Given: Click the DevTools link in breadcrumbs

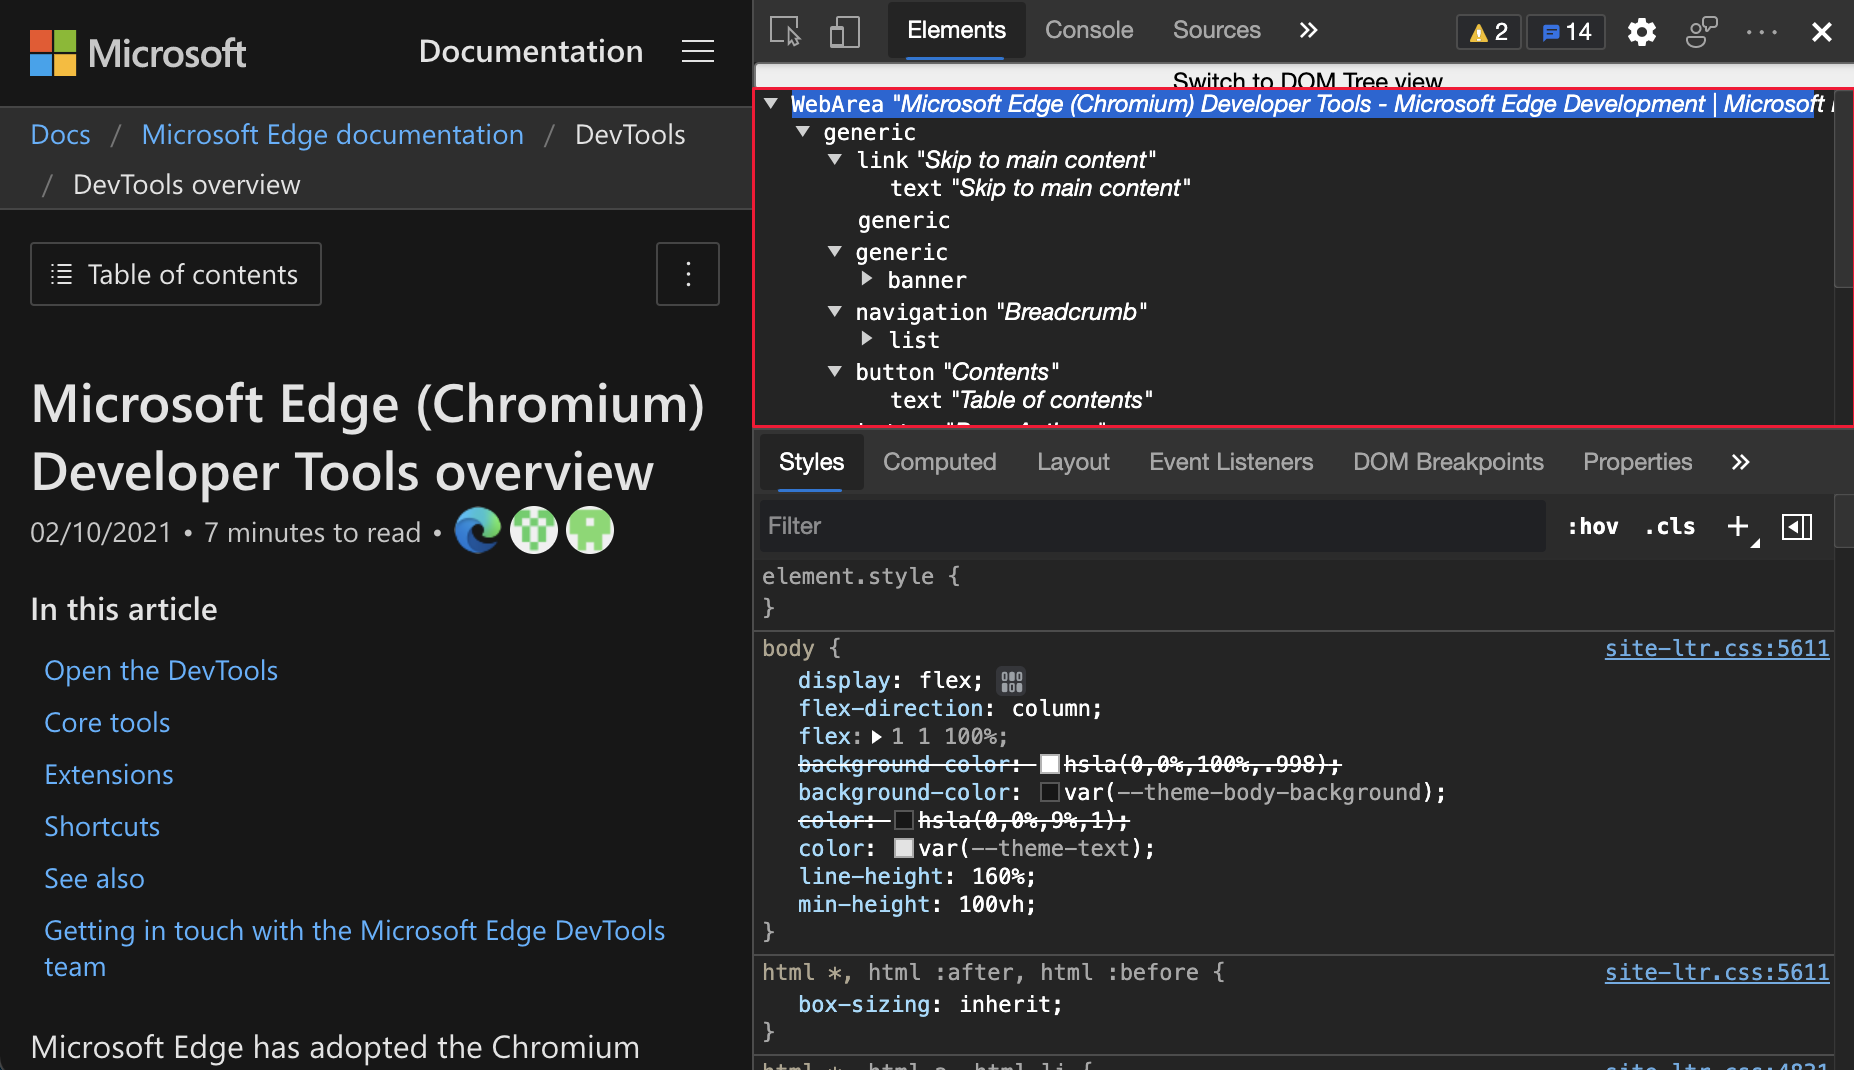Looking at the screenshot, I should 629,134.
